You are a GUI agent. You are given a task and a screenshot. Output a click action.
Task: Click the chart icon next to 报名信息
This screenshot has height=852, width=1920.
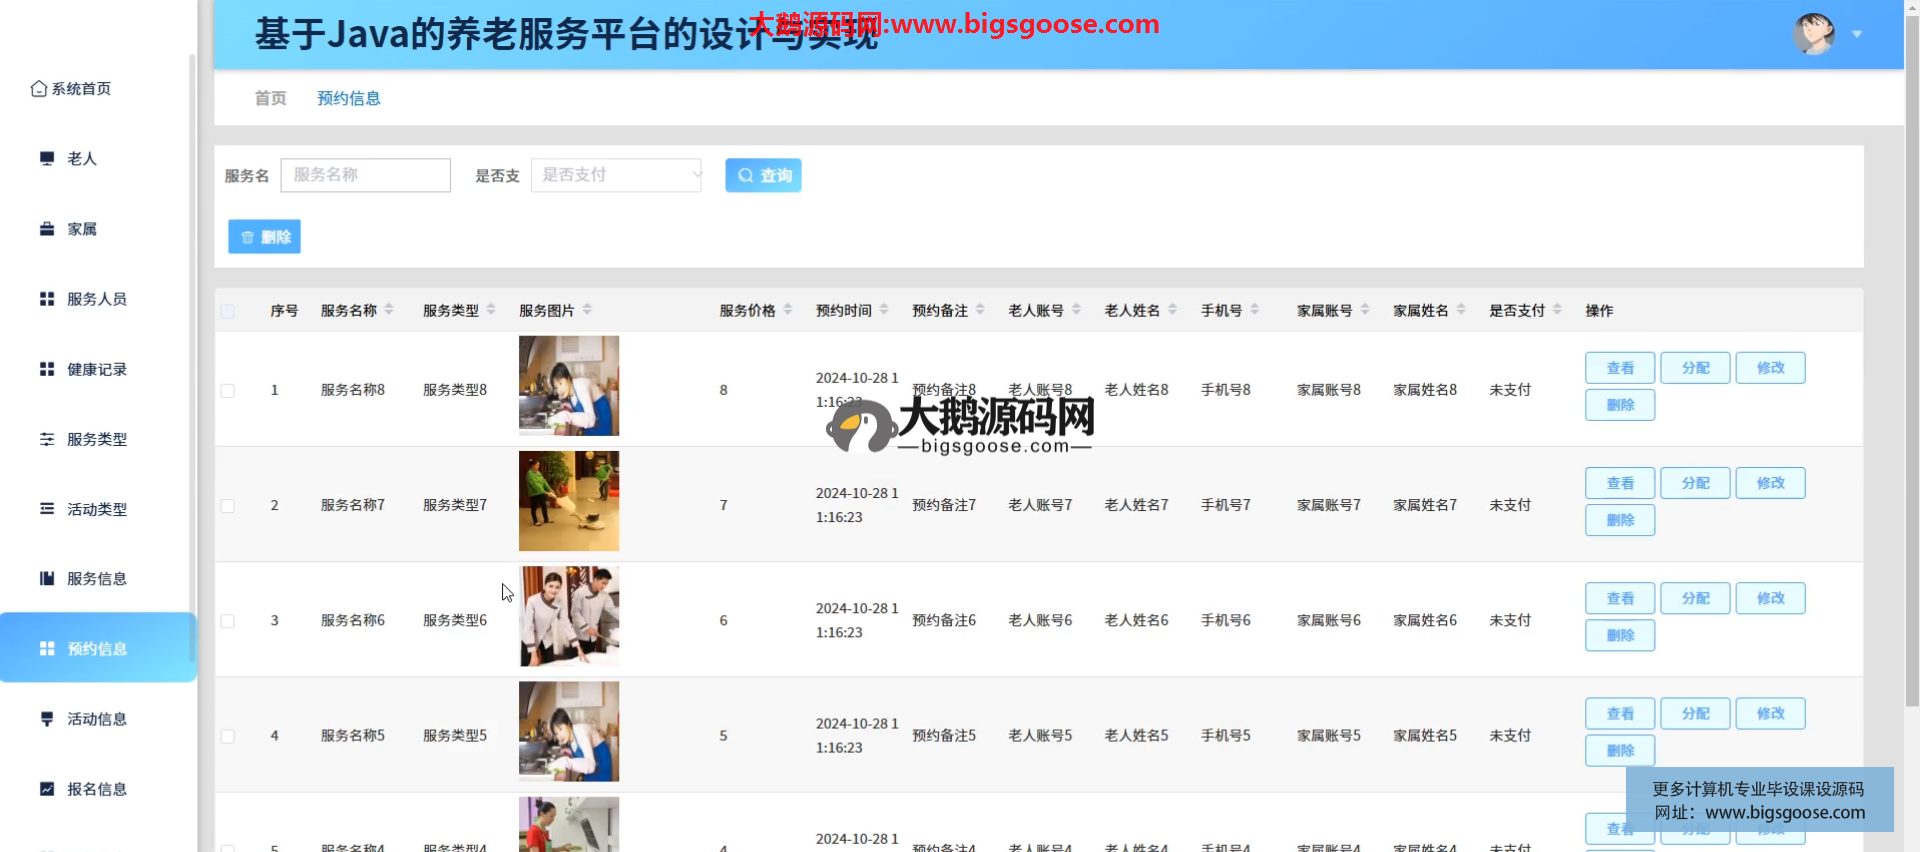47,789
